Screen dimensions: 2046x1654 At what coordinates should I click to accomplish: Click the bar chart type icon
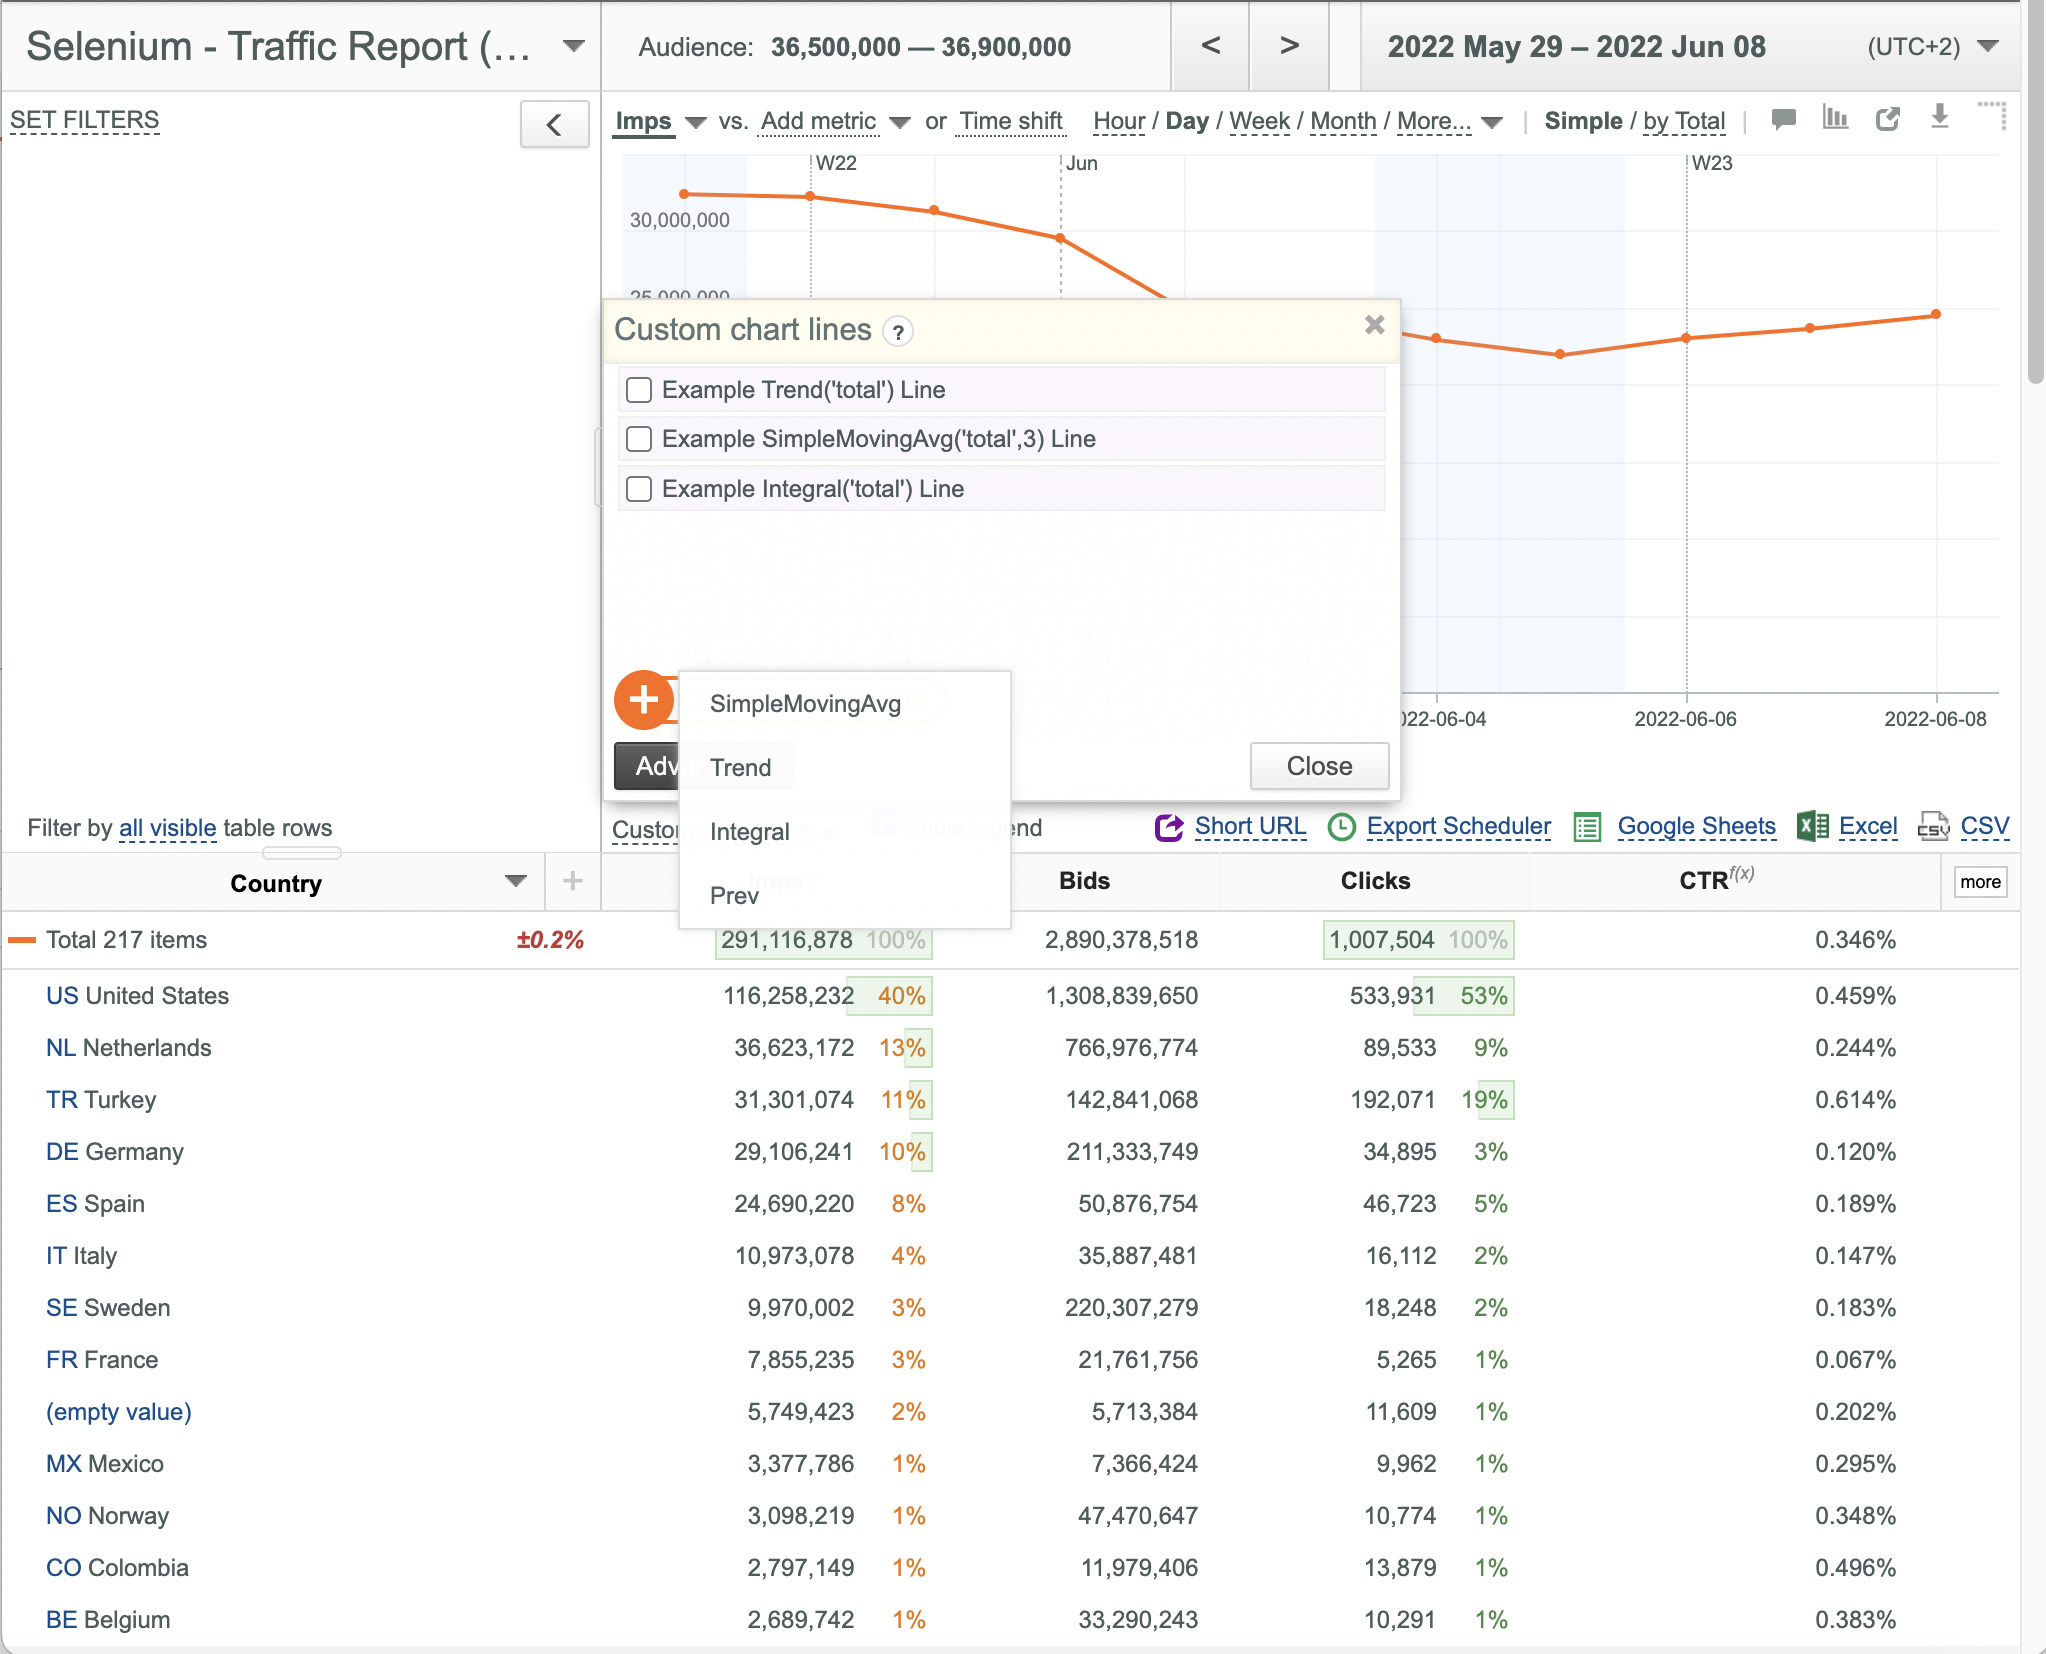(1835, 118)
